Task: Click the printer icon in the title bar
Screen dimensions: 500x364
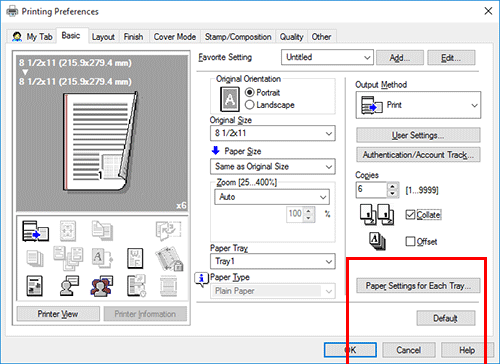Action: [x=12, y=11]
